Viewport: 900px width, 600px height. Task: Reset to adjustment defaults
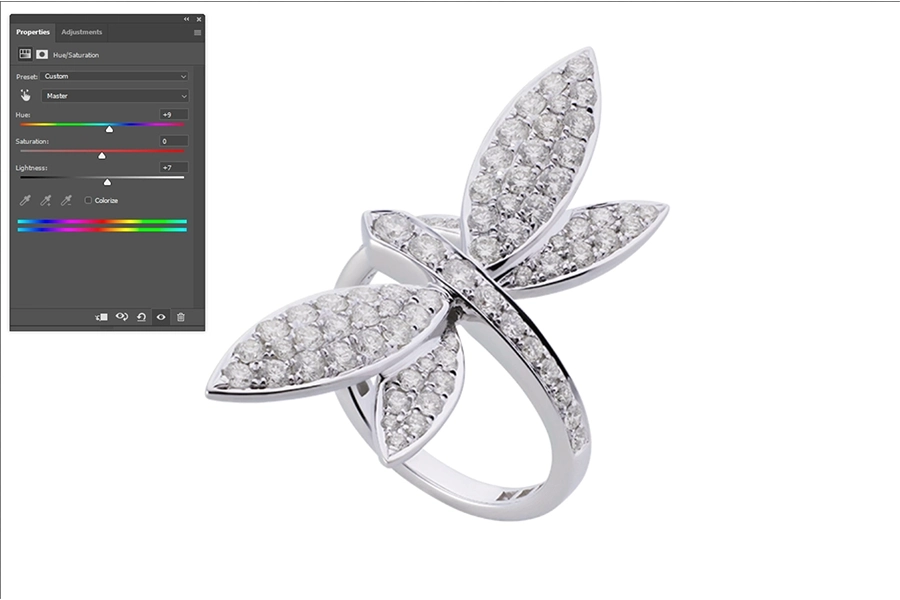coord(141,316)
